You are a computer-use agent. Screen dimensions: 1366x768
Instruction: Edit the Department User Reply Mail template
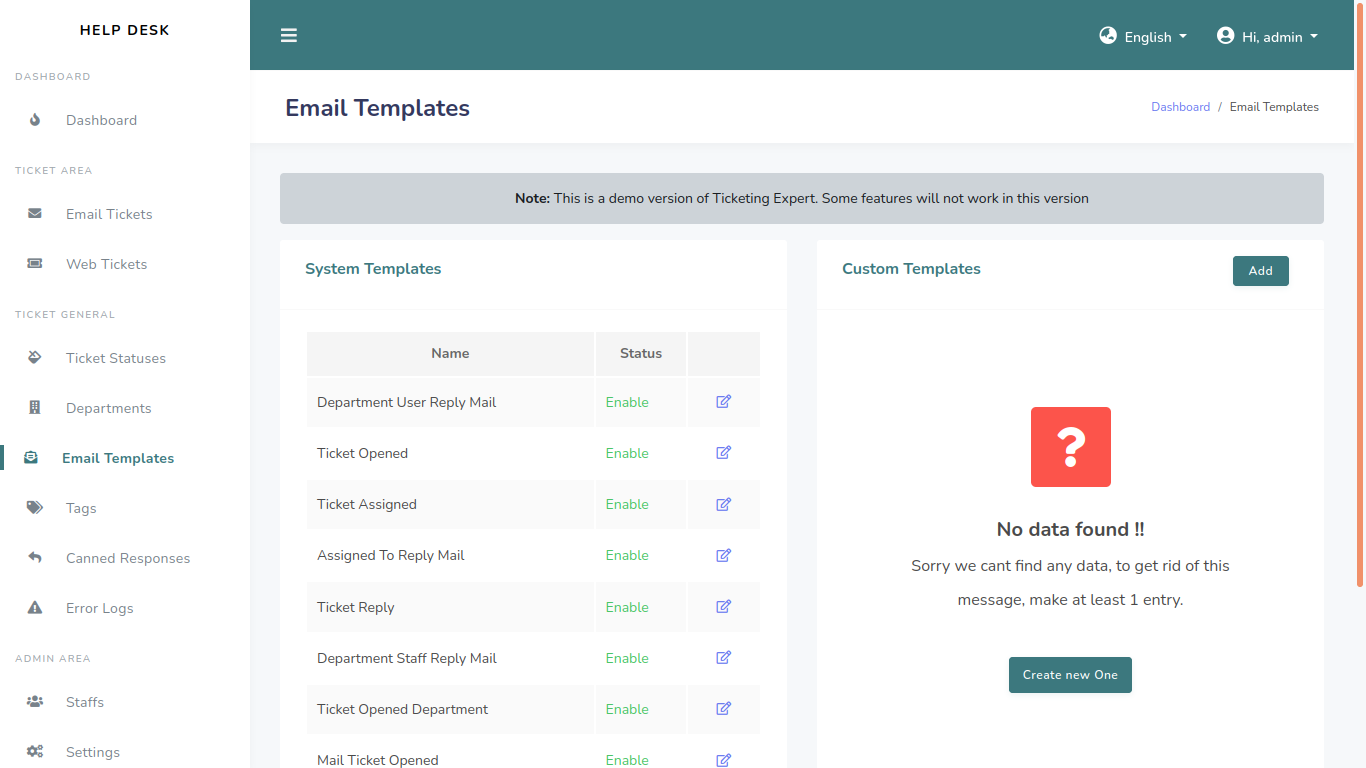pyautogui.click(x=723, y=401)
